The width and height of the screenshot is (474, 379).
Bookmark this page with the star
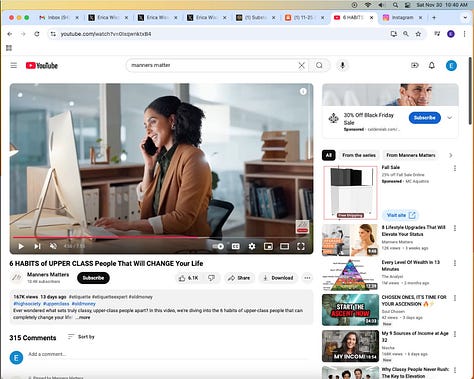tap(418, 34)
